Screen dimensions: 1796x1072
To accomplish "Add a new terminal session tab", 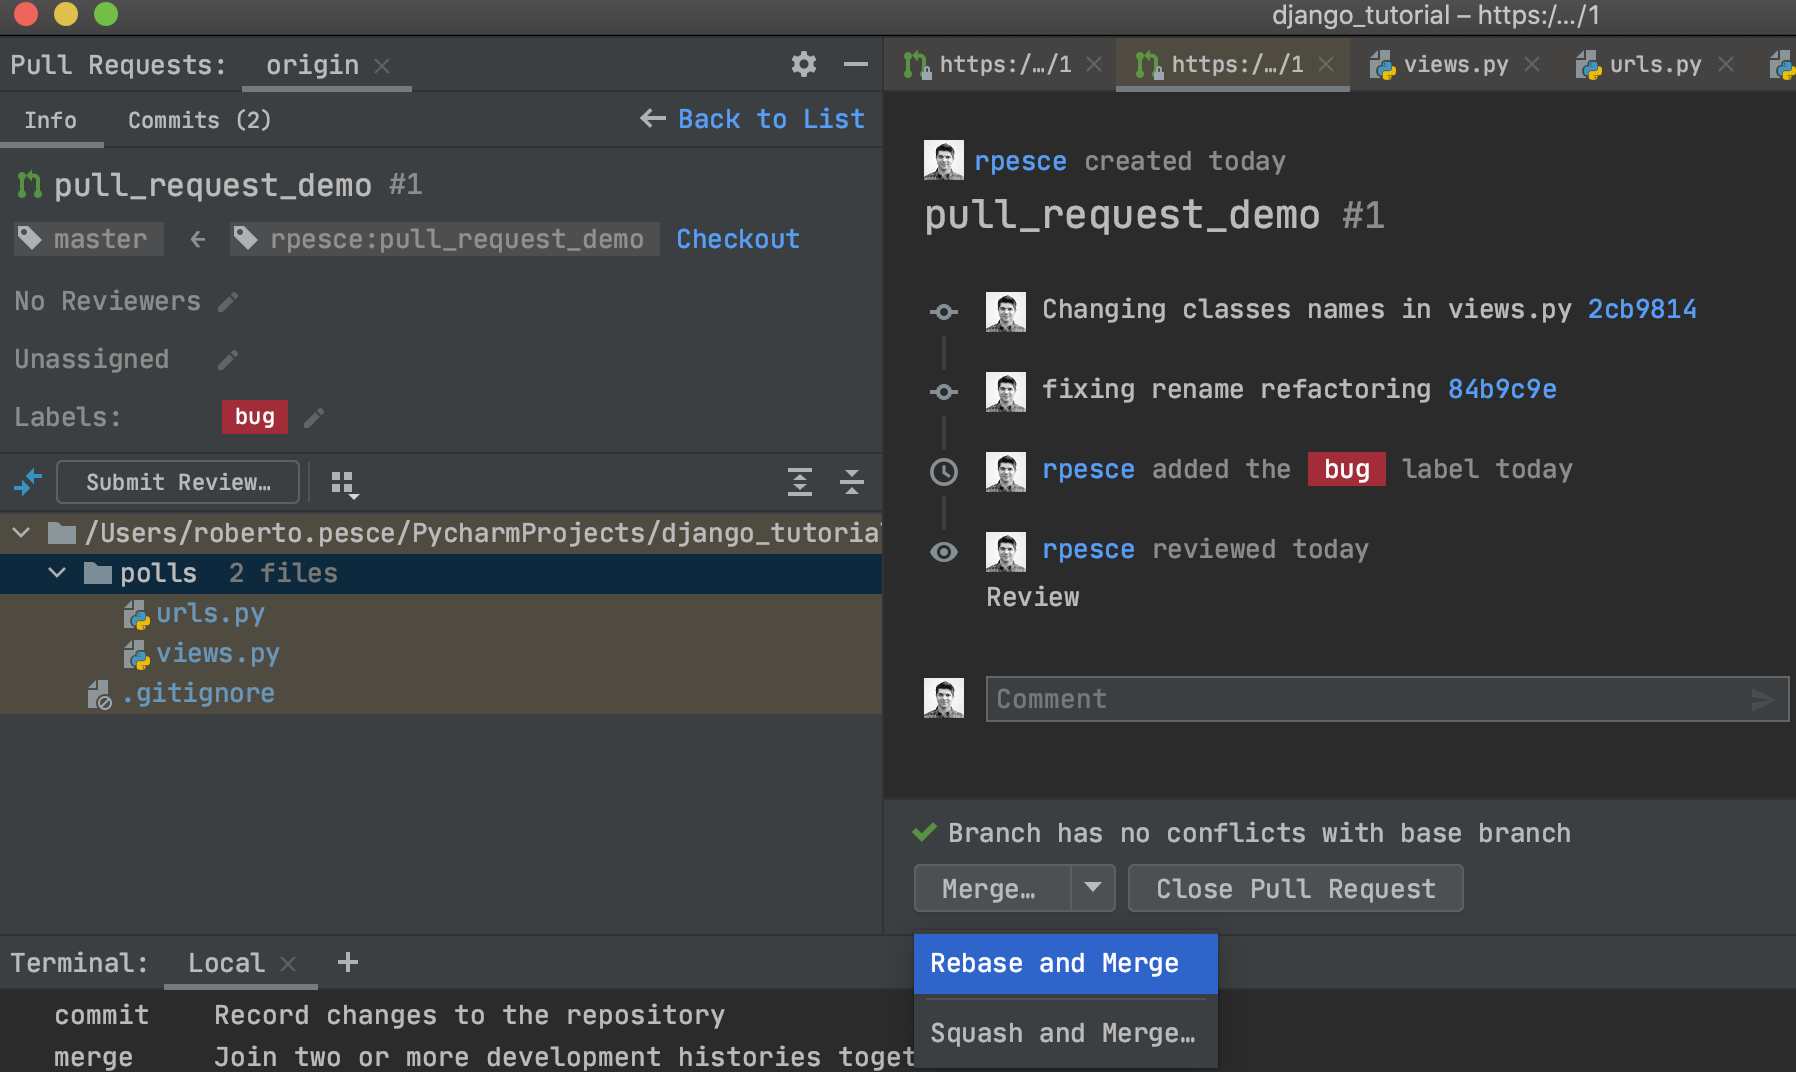I will pyautogui.click(x=348, y=962).
